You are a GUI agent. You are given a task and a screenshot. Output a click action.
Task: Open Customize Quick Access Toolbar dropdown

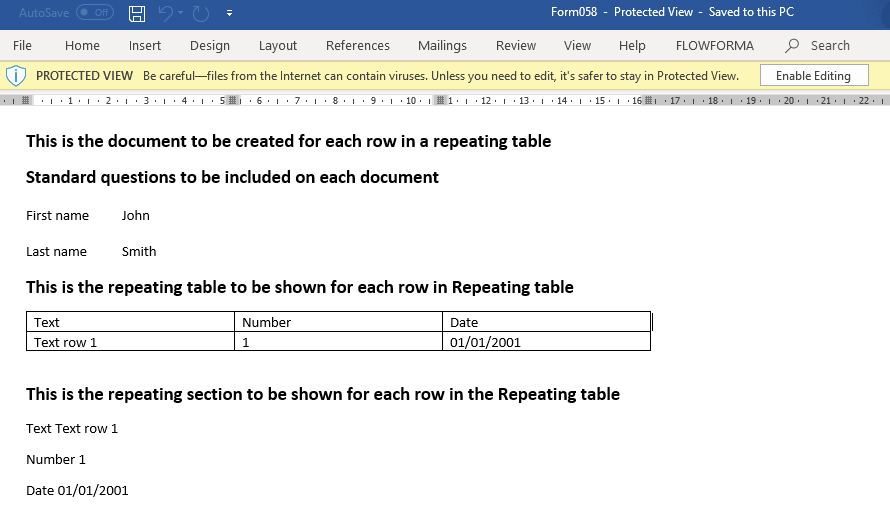coord(229,13)
